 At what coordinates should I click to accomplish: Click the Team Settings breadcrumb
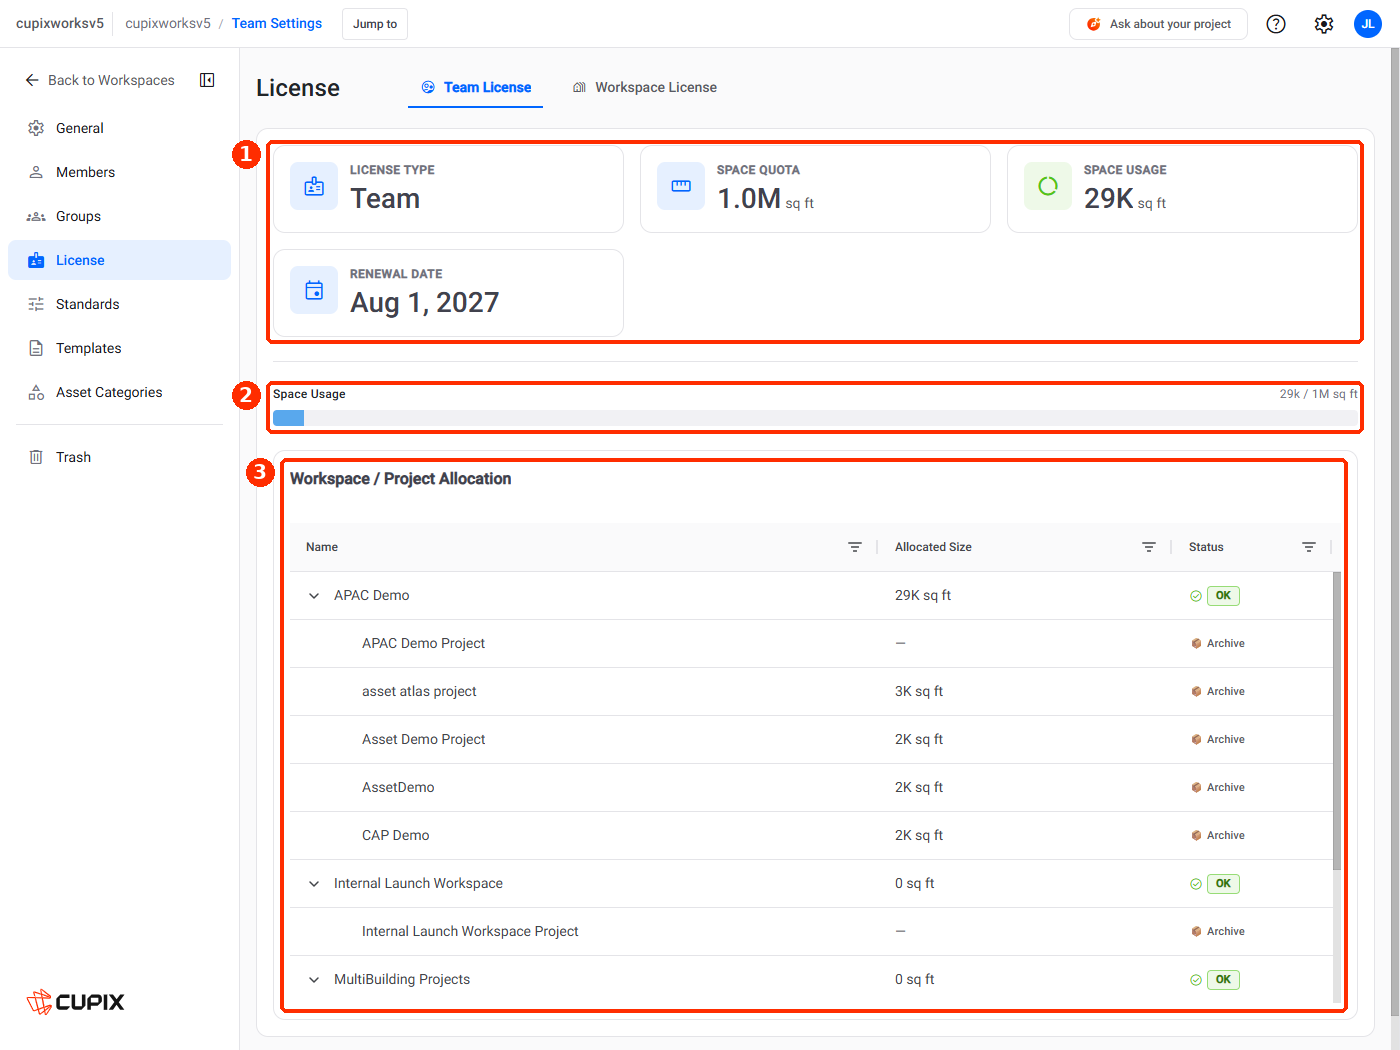[x=277, y=23]
